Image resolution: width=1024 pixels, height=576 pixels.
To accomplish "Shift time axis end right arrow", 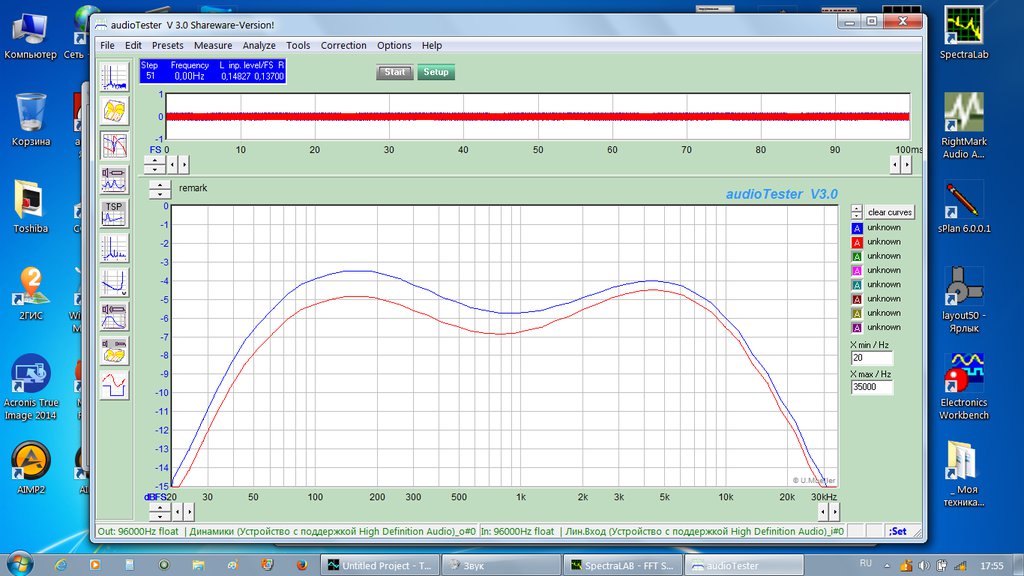I will point(906,165).
